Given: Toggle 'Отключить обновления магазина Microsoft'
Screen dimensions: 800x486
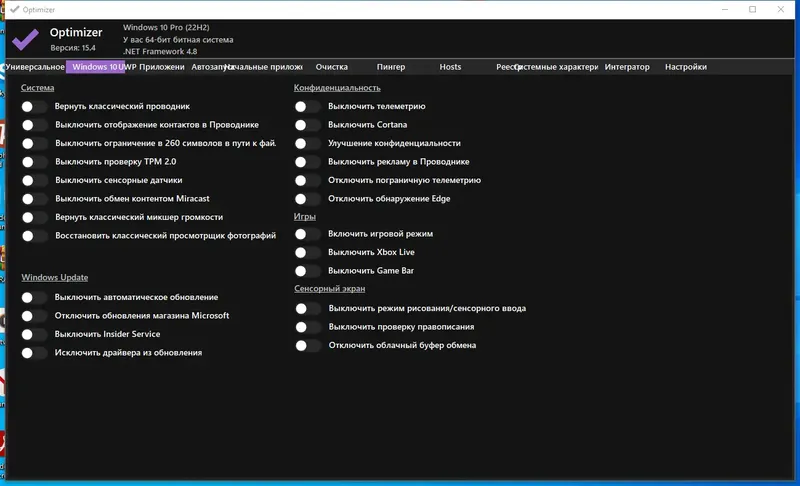Looking at the screenshot, I should (x=34, y=316).
